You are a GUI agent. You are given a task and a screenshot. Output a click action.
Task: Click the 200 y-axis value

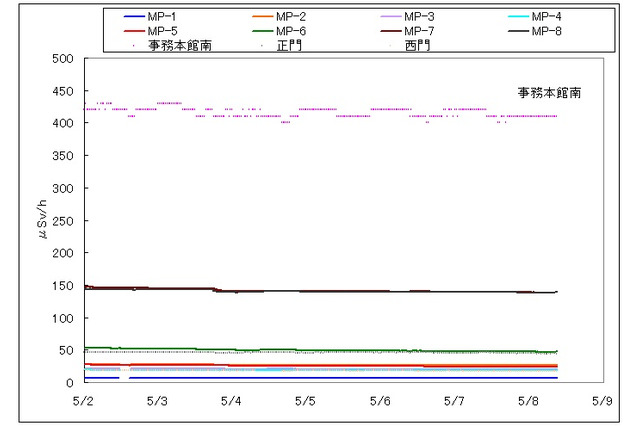63,253
